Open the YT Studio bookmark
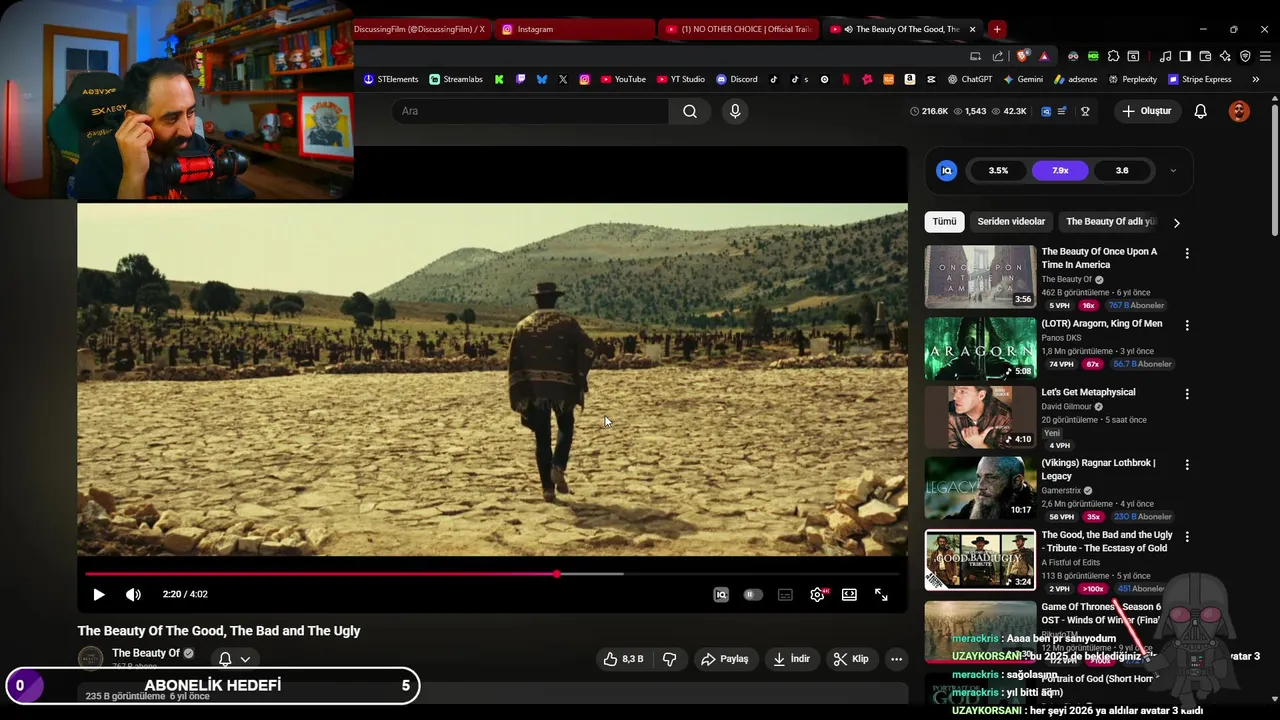The image size is (1280, 720). point(681,79)
